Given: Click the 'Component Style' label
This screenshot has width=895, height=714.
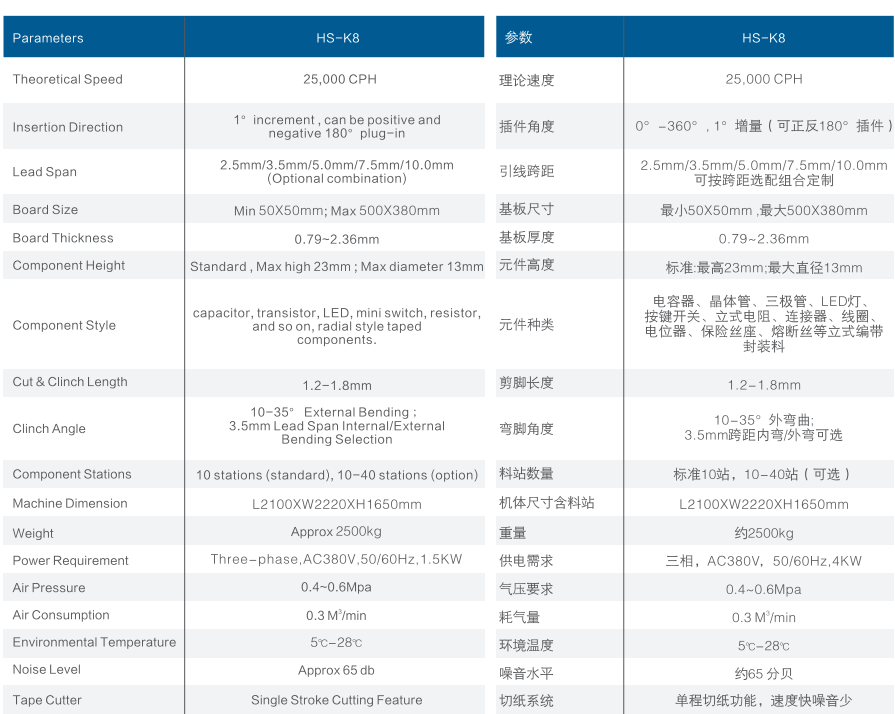Looking at the screenshot, I should pyautogui.click(x=64, y=325).
